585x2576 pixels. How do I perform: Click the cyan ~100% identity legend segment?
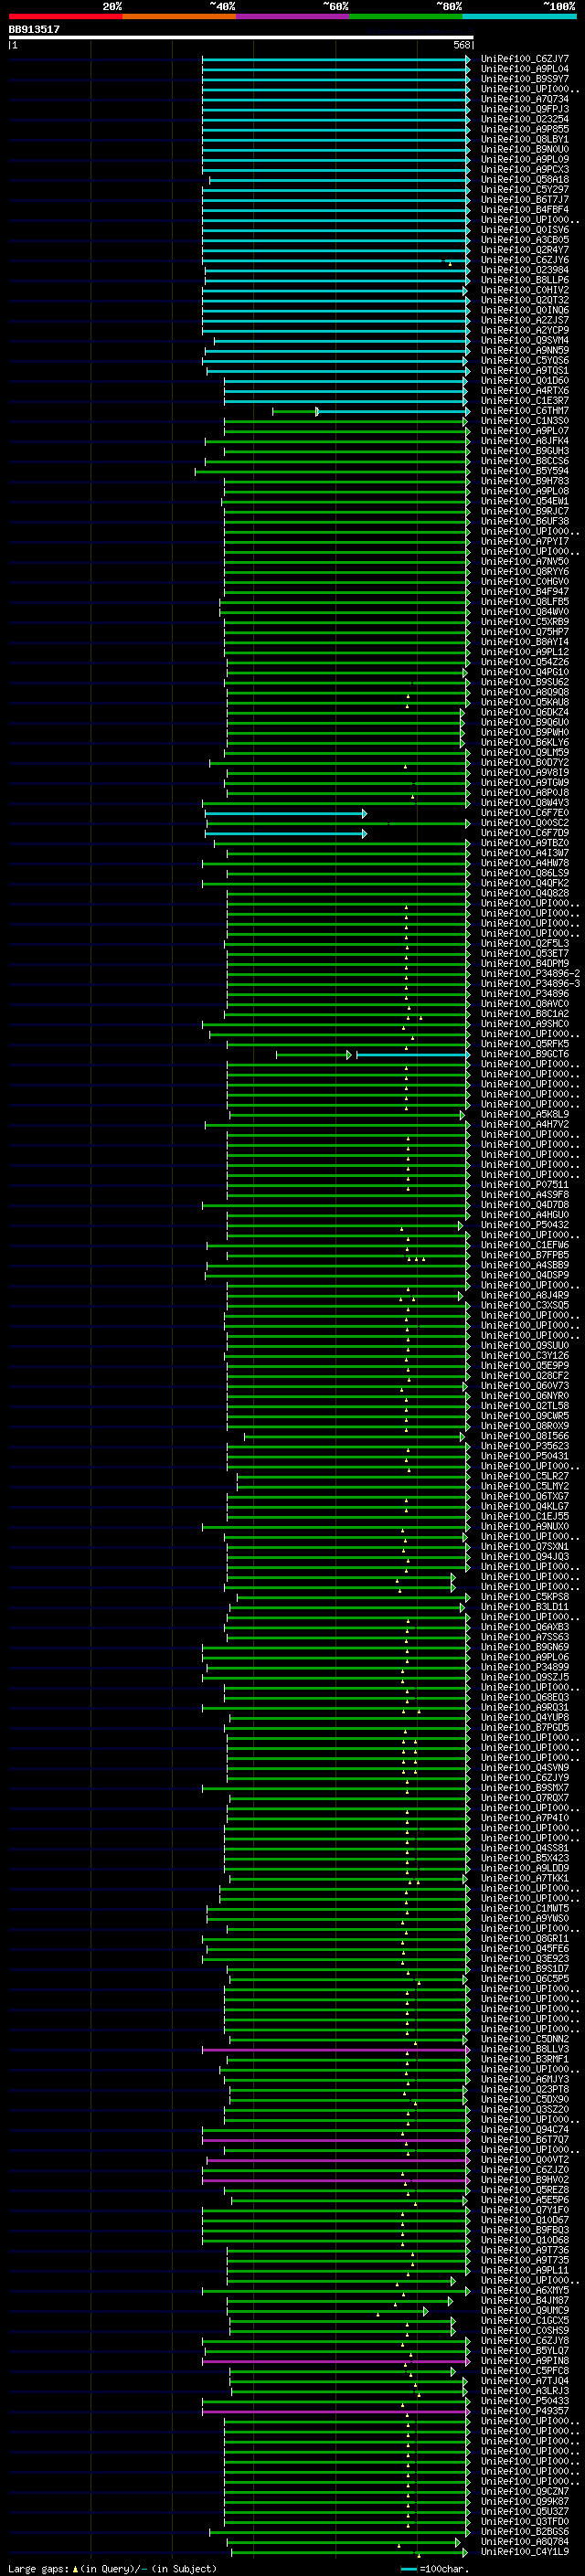tap(519, 16)
